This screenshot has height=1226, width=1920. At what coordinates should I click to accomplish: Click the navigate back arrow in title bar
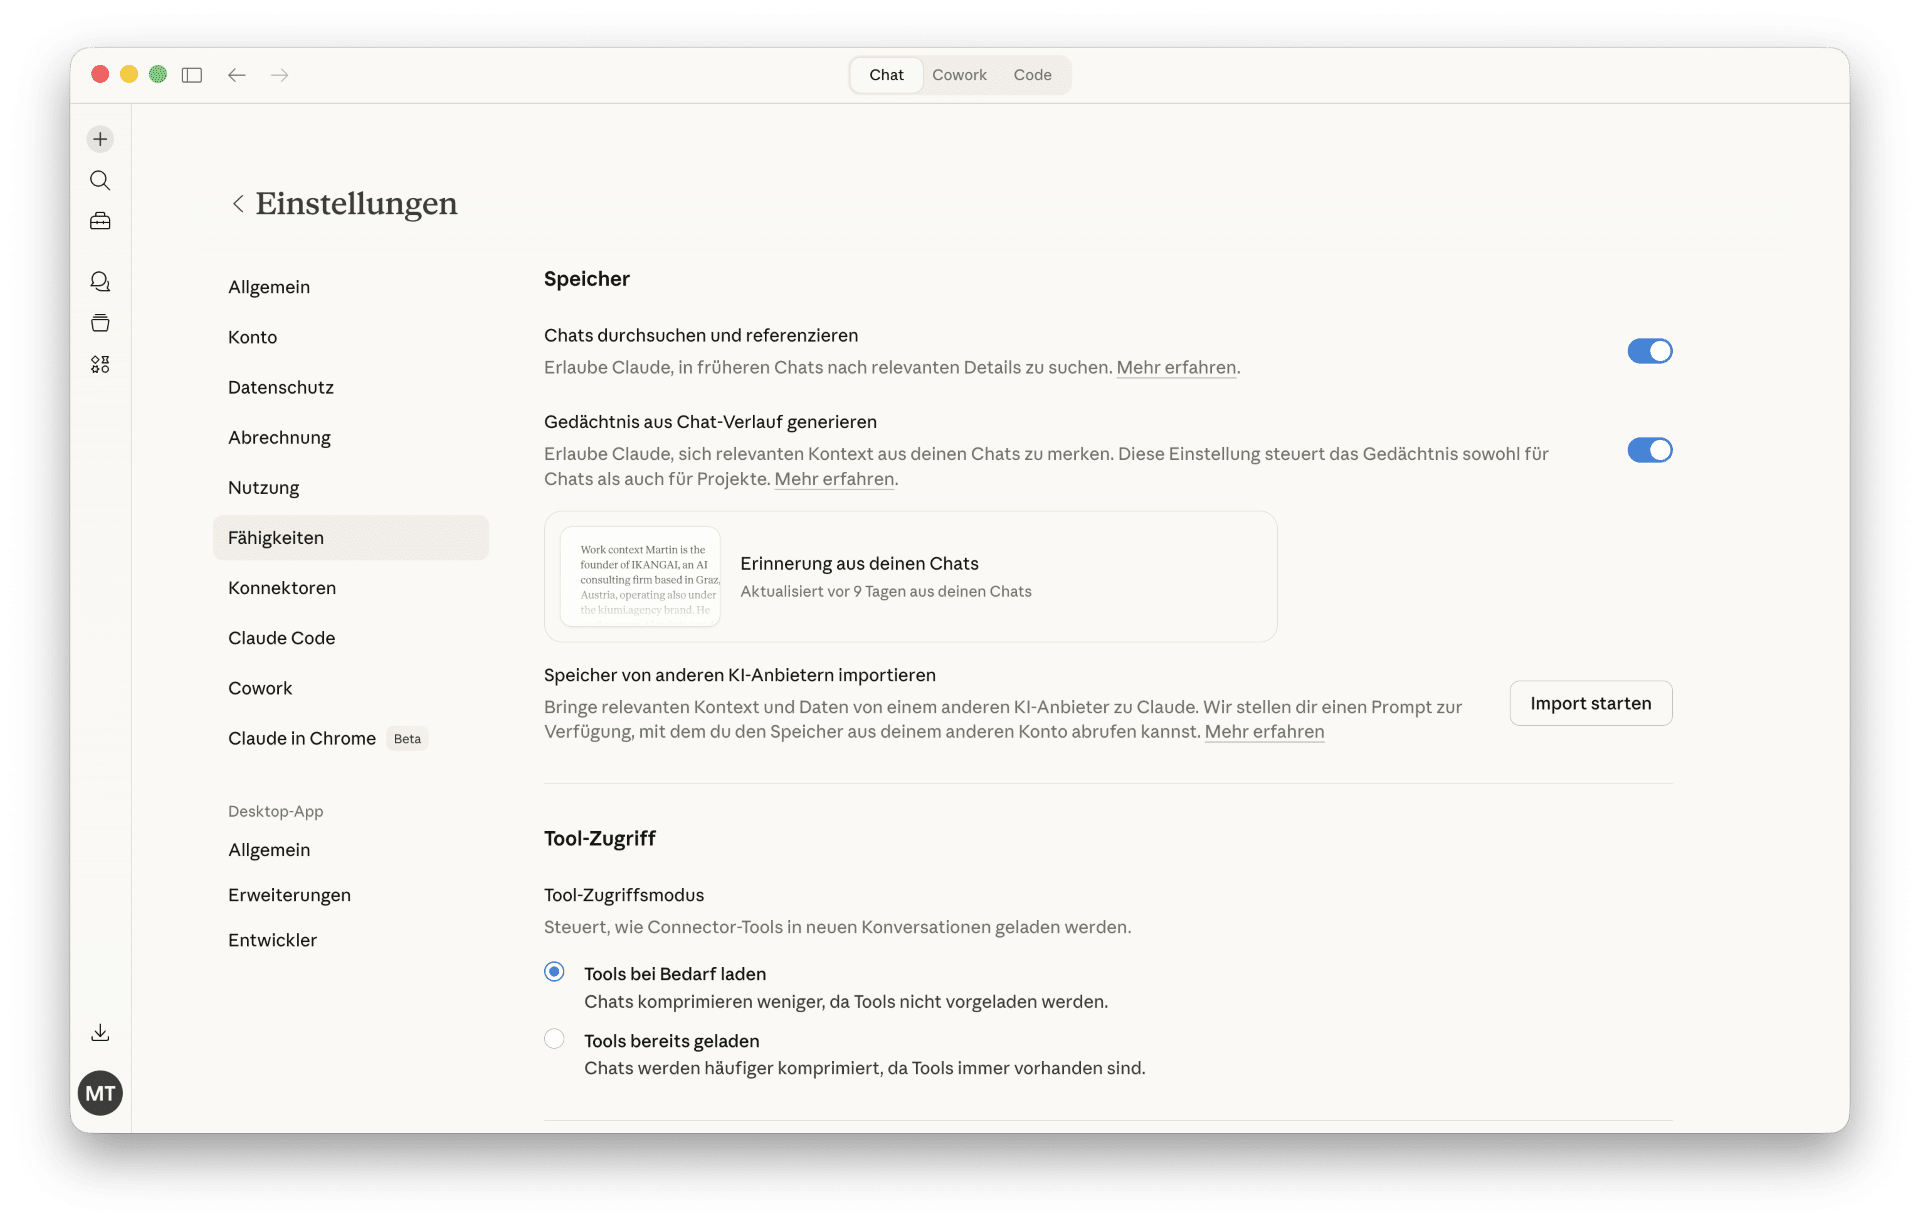(237, 75)
